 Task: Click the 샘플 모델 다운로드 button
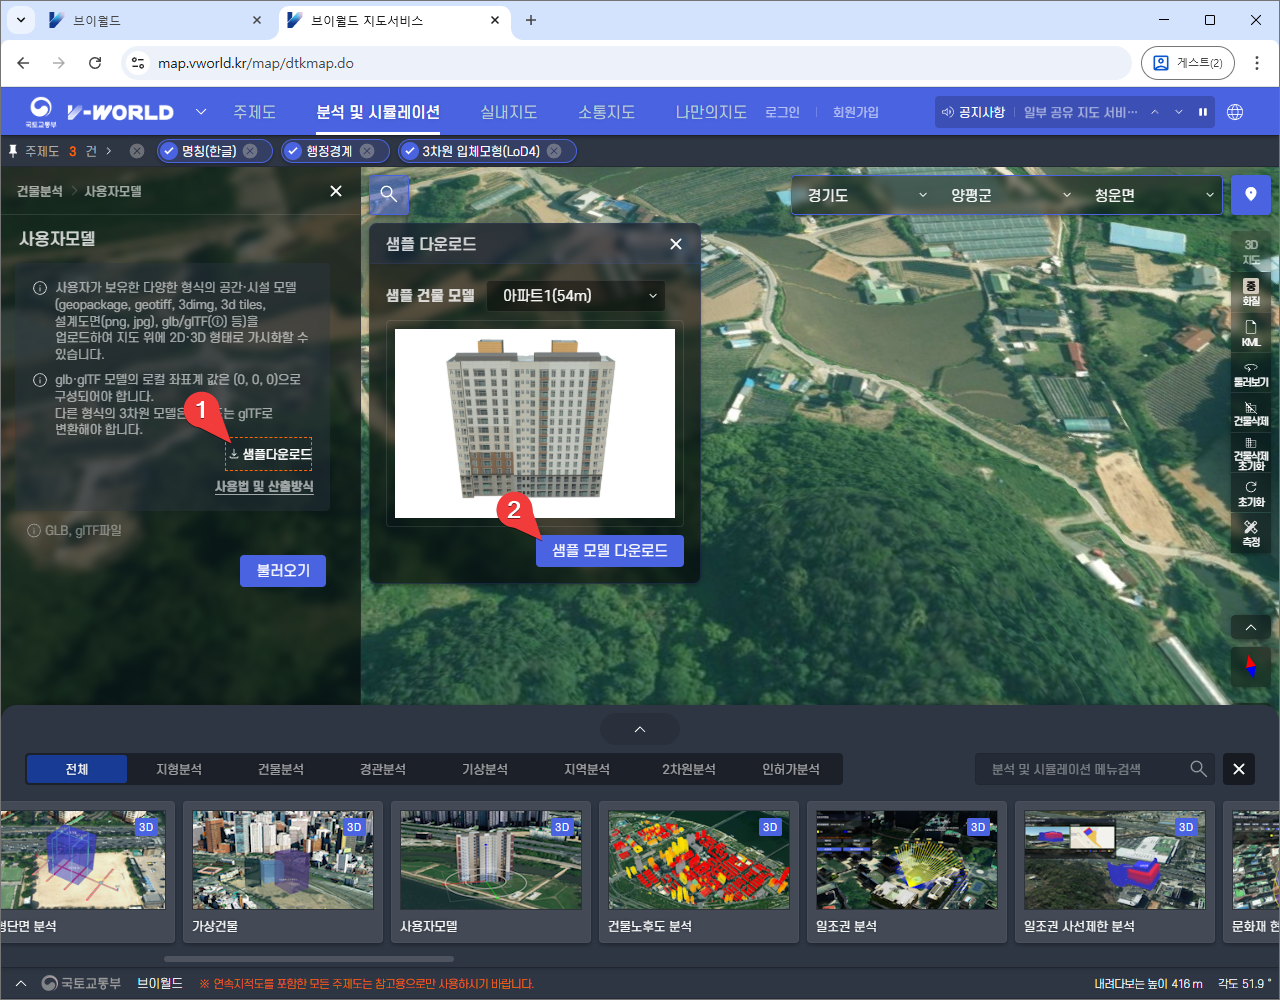tap(609, 551)
